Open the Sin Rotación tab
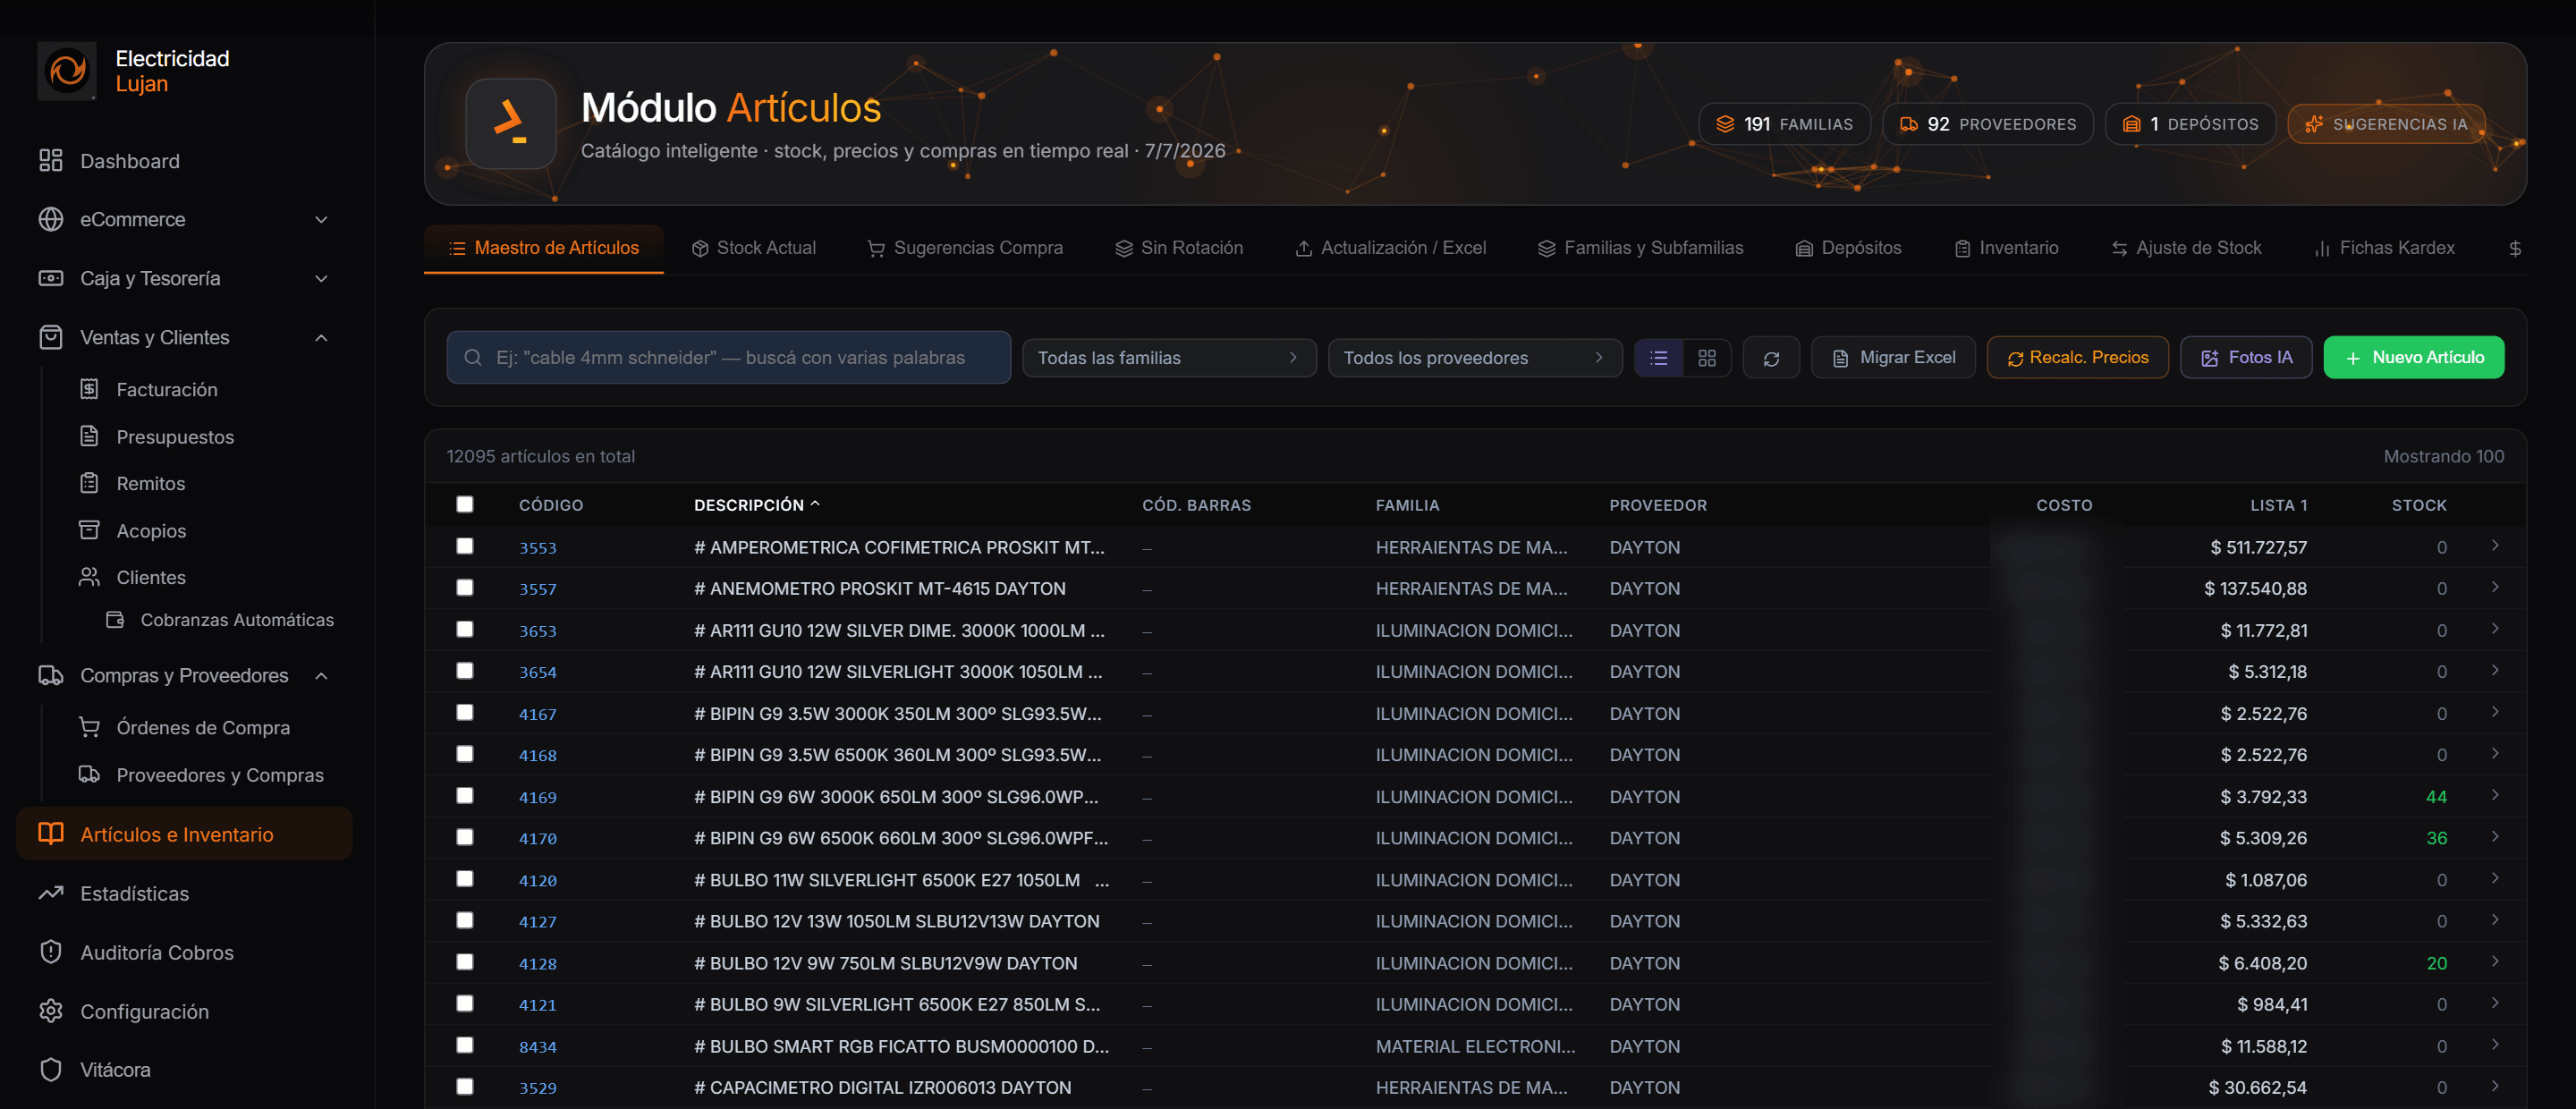 pos(1179,248)
